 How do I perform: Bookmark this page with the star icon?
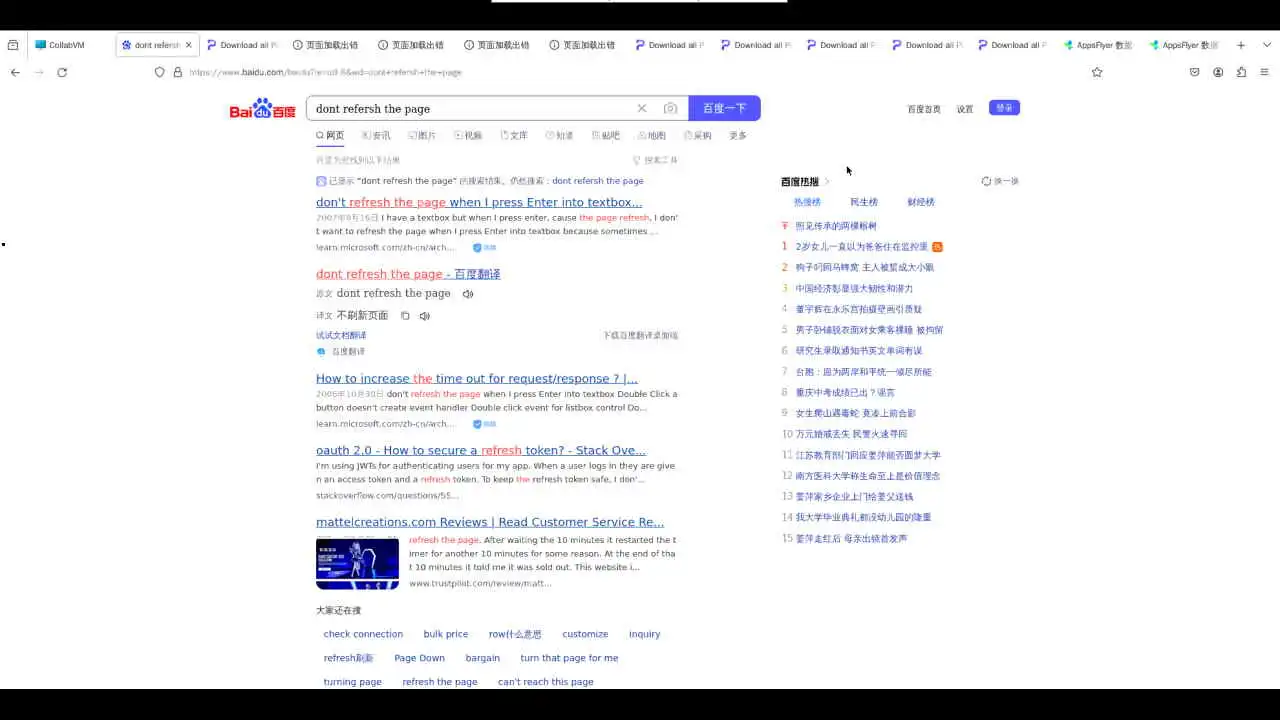click(1097, 72)
